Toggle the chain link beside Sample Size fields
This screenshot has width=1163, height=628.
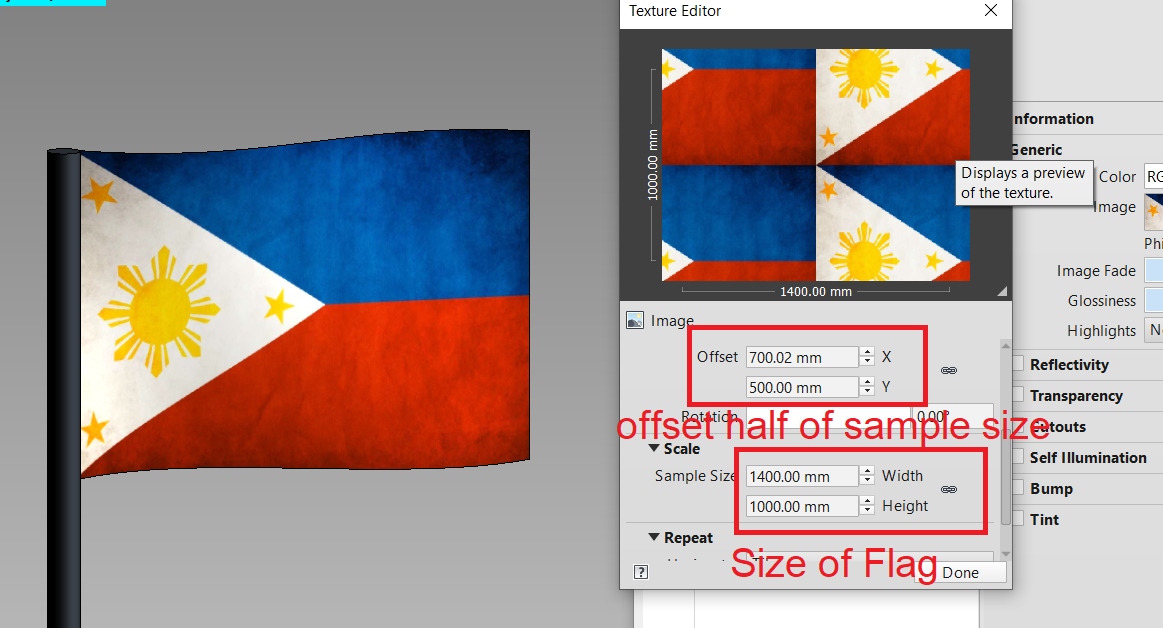pos(948,490)
